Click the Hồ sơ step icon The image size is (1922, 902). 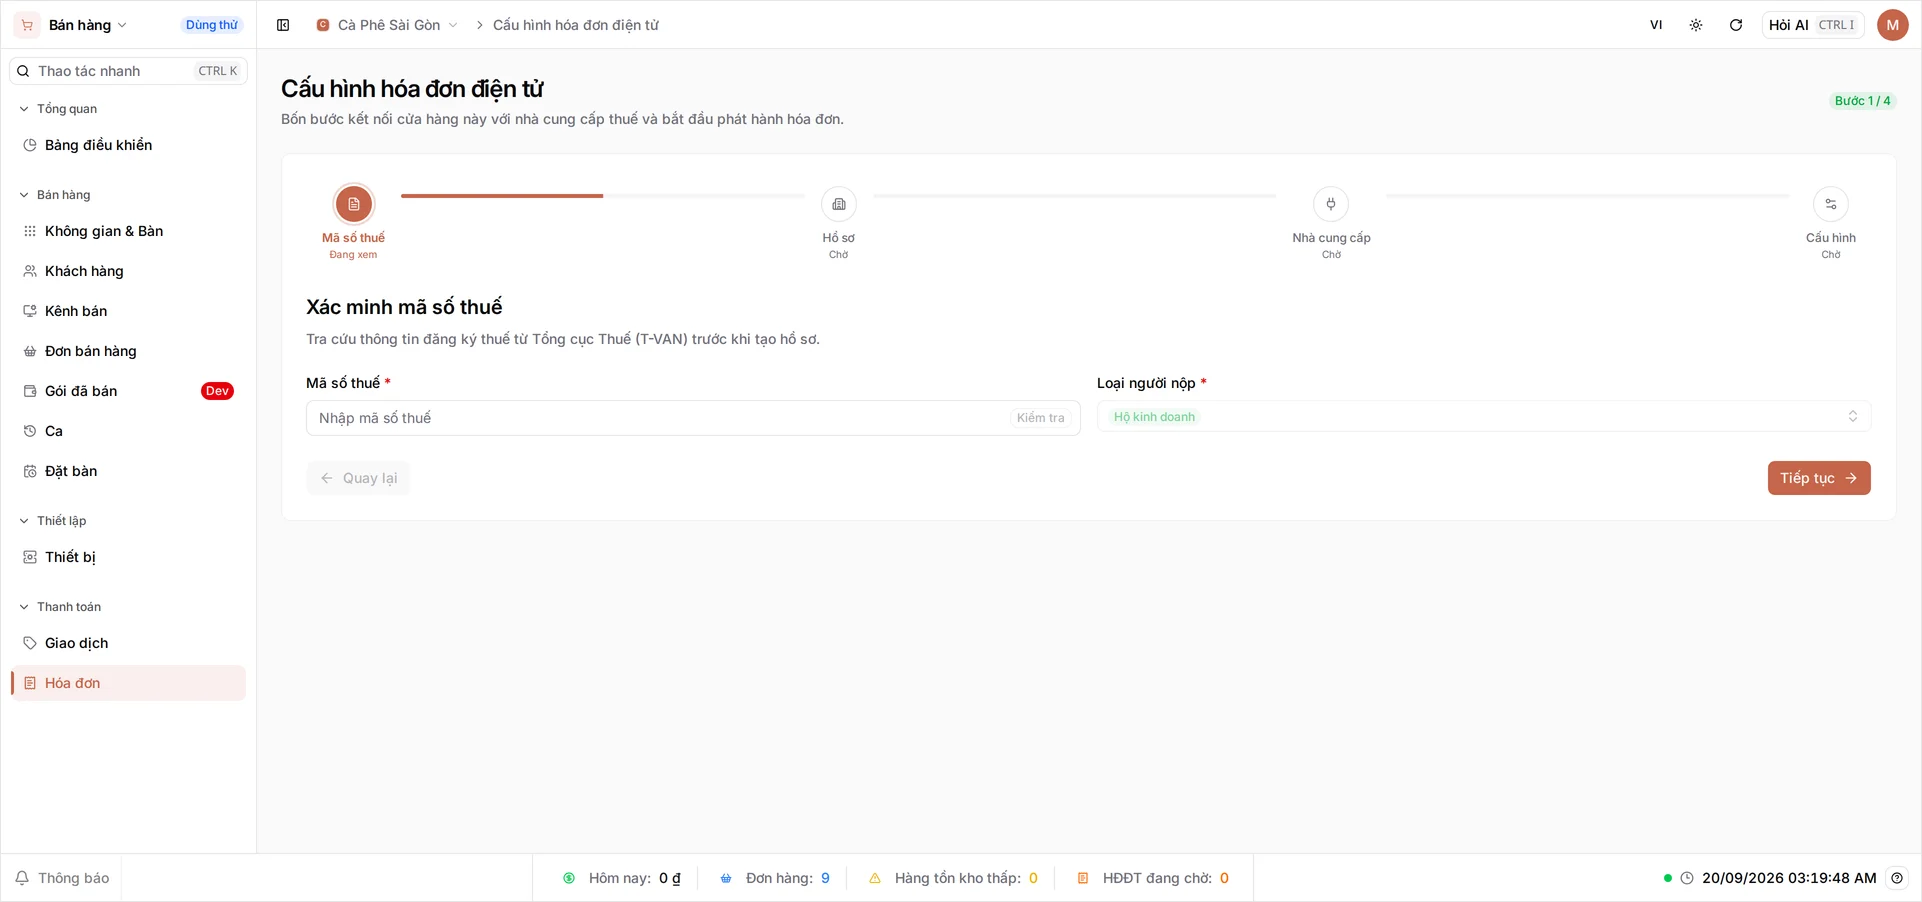pos(839,204)
